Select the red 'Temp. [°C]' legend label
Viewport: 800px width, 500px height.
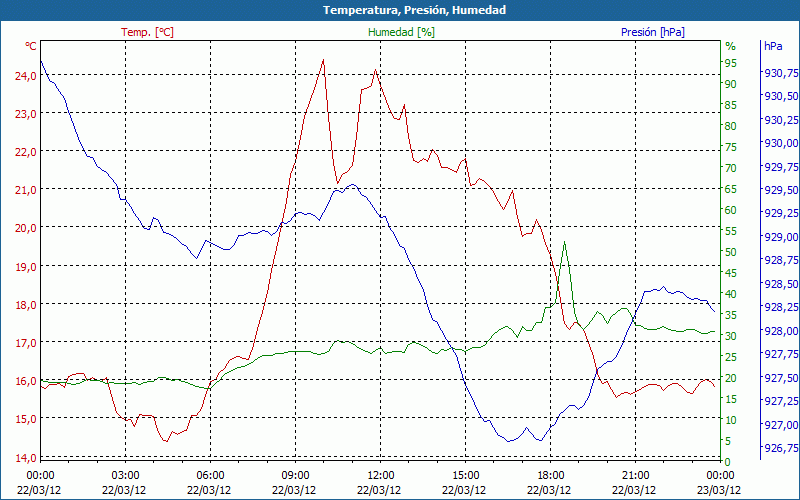147,32
